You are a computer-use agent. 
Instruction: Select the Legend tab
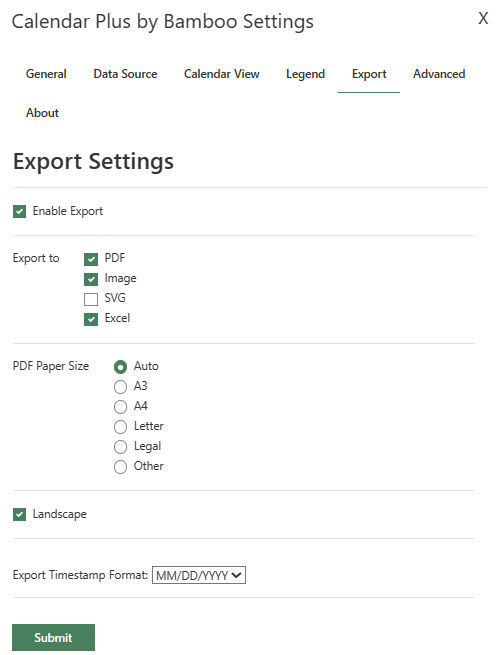305,74
